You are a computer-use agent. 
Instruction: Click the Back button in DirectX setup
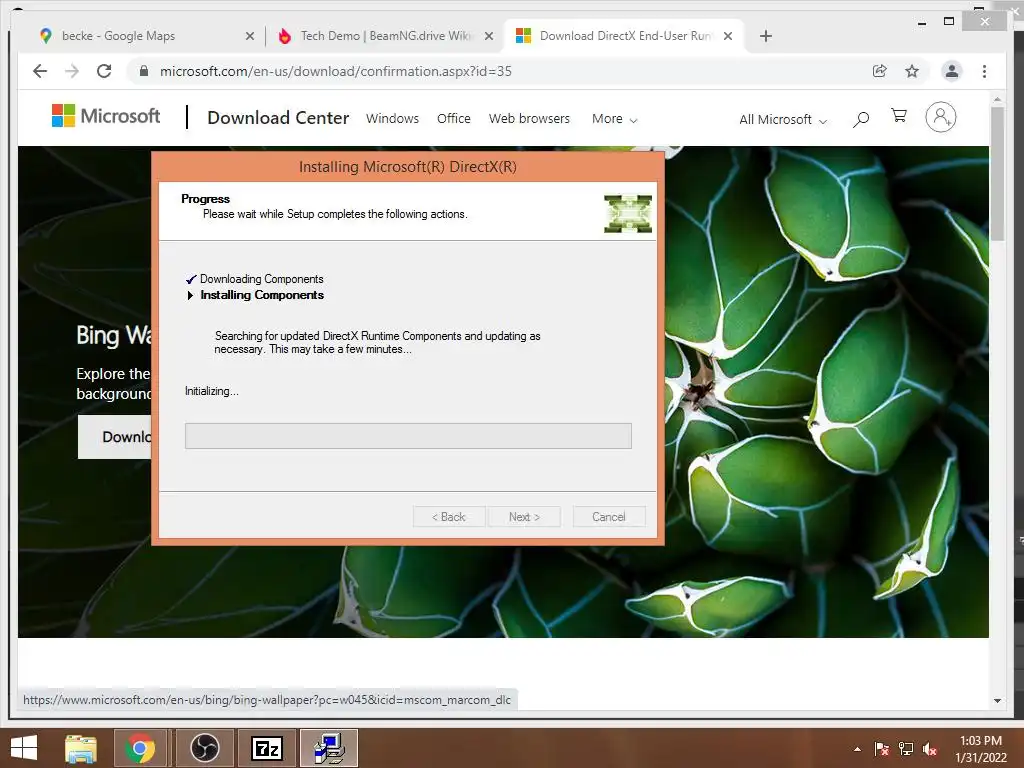pyautogui.click(x=449, y=517)
